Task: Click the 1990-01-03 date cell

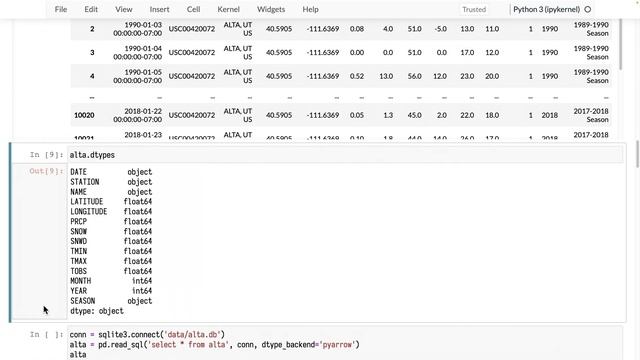Action: tap(138, 29)
